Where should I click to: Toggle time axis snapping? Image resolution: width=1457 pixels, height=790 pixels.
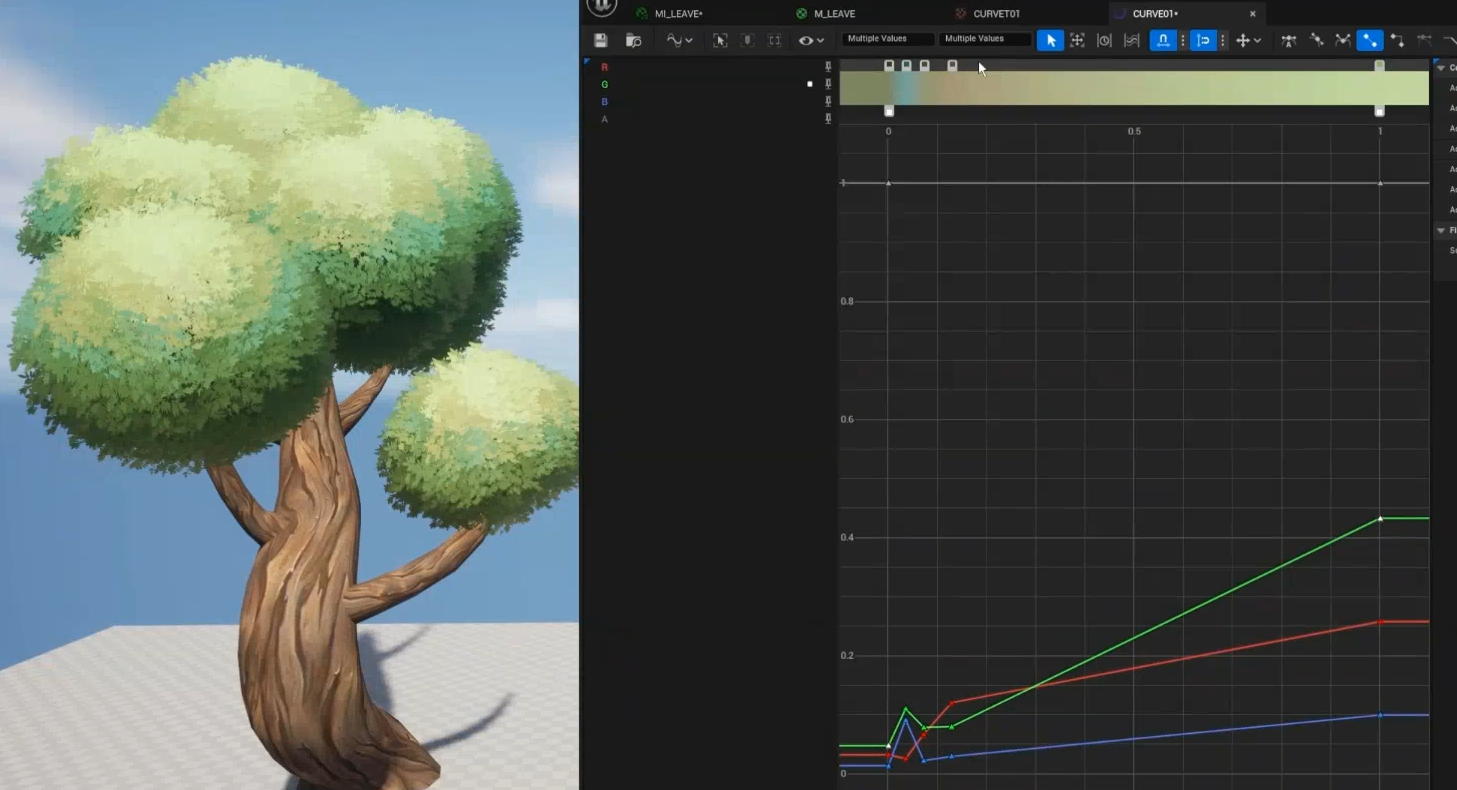1163,40
